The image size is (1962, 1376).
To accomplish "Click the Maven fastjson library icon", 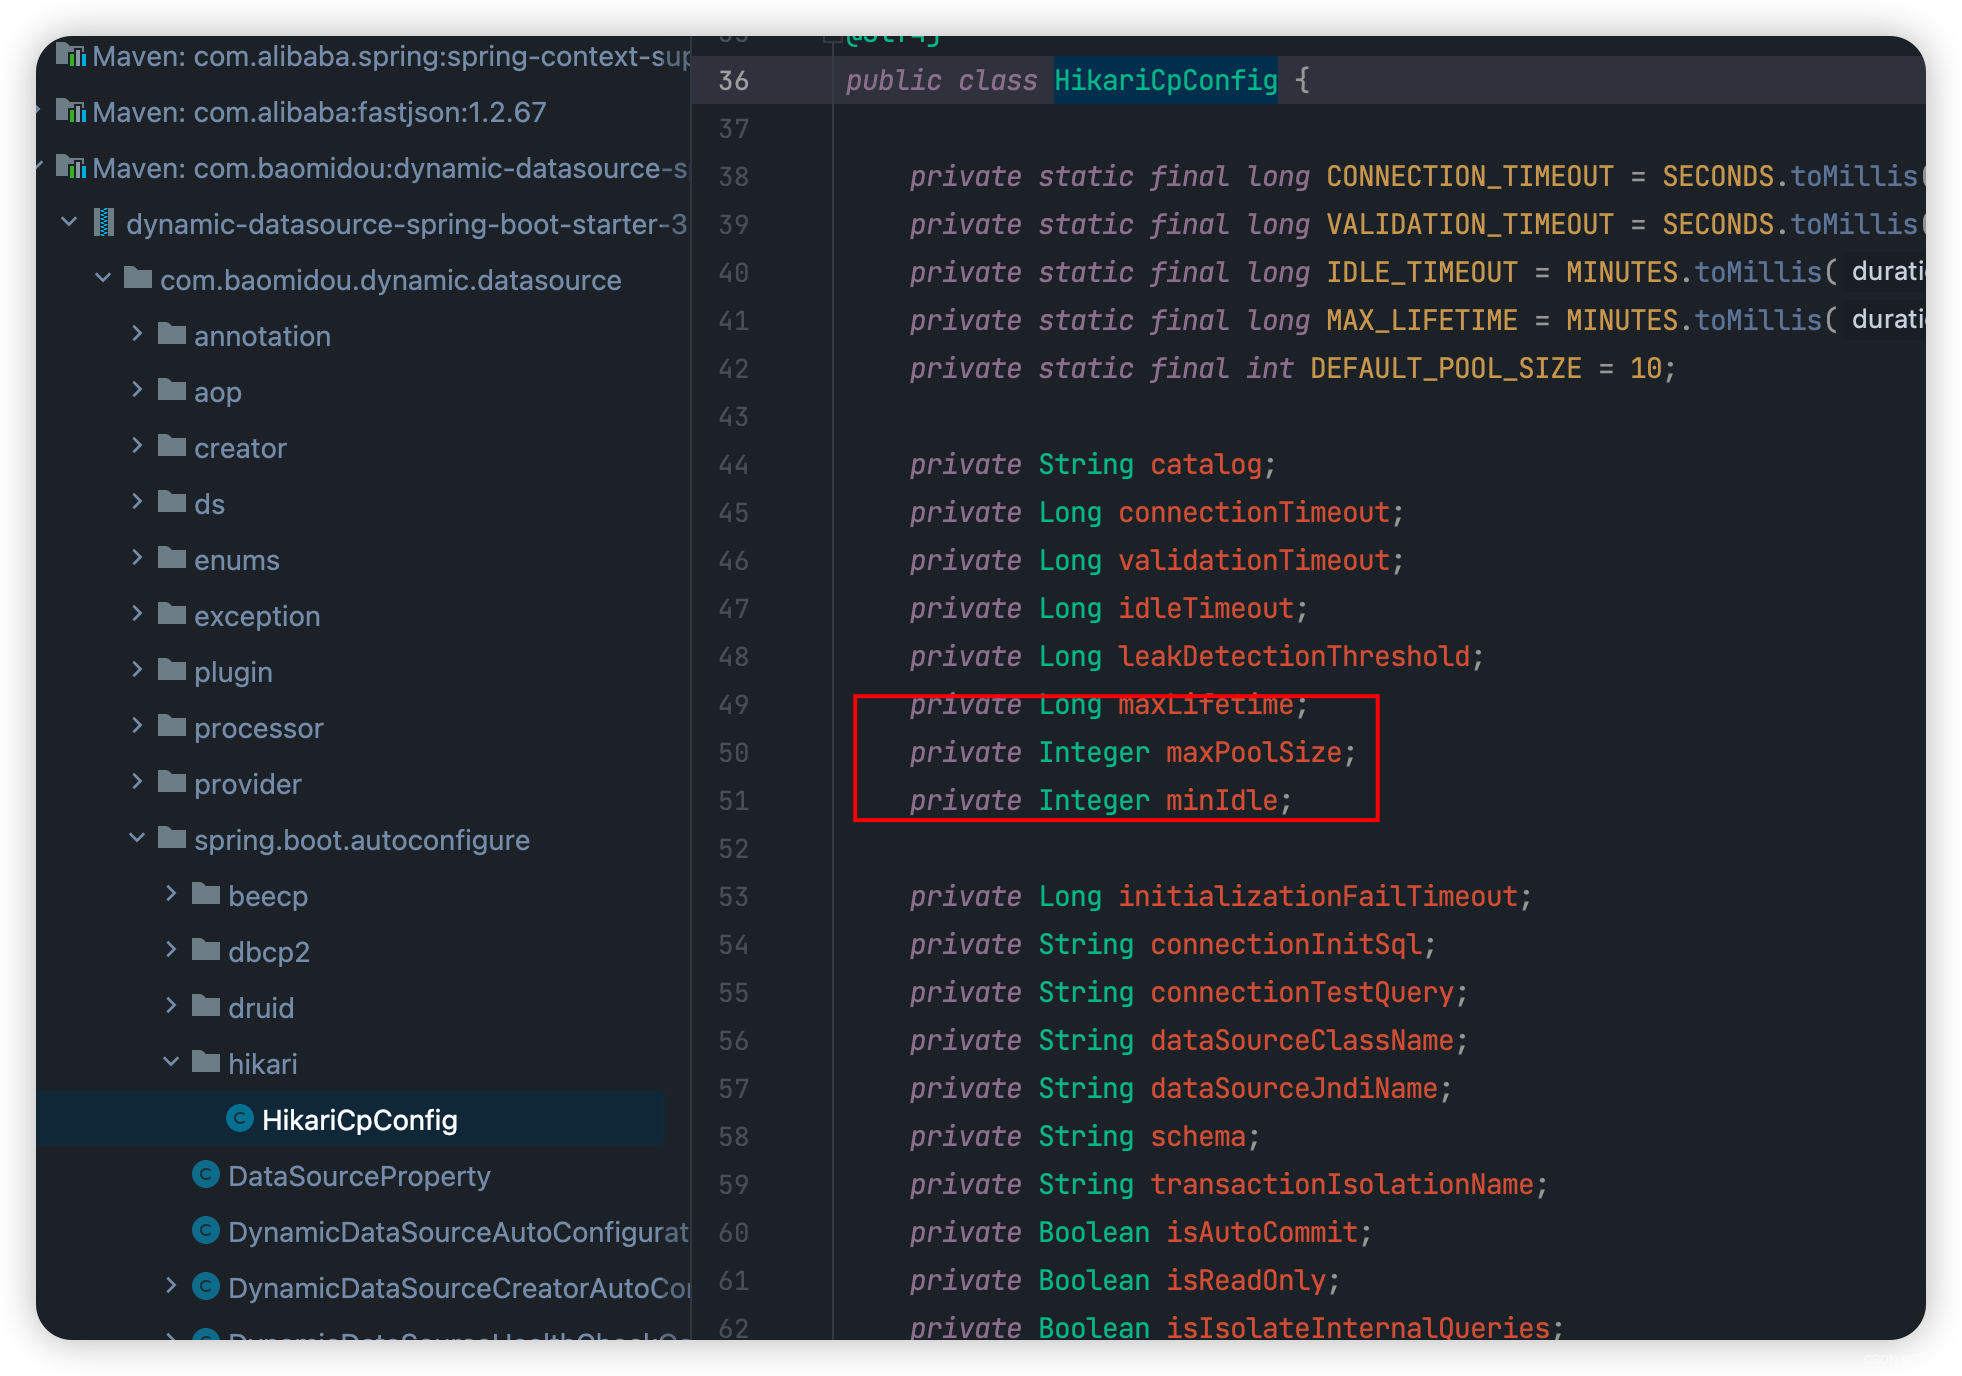I will [x=71, y=110].
